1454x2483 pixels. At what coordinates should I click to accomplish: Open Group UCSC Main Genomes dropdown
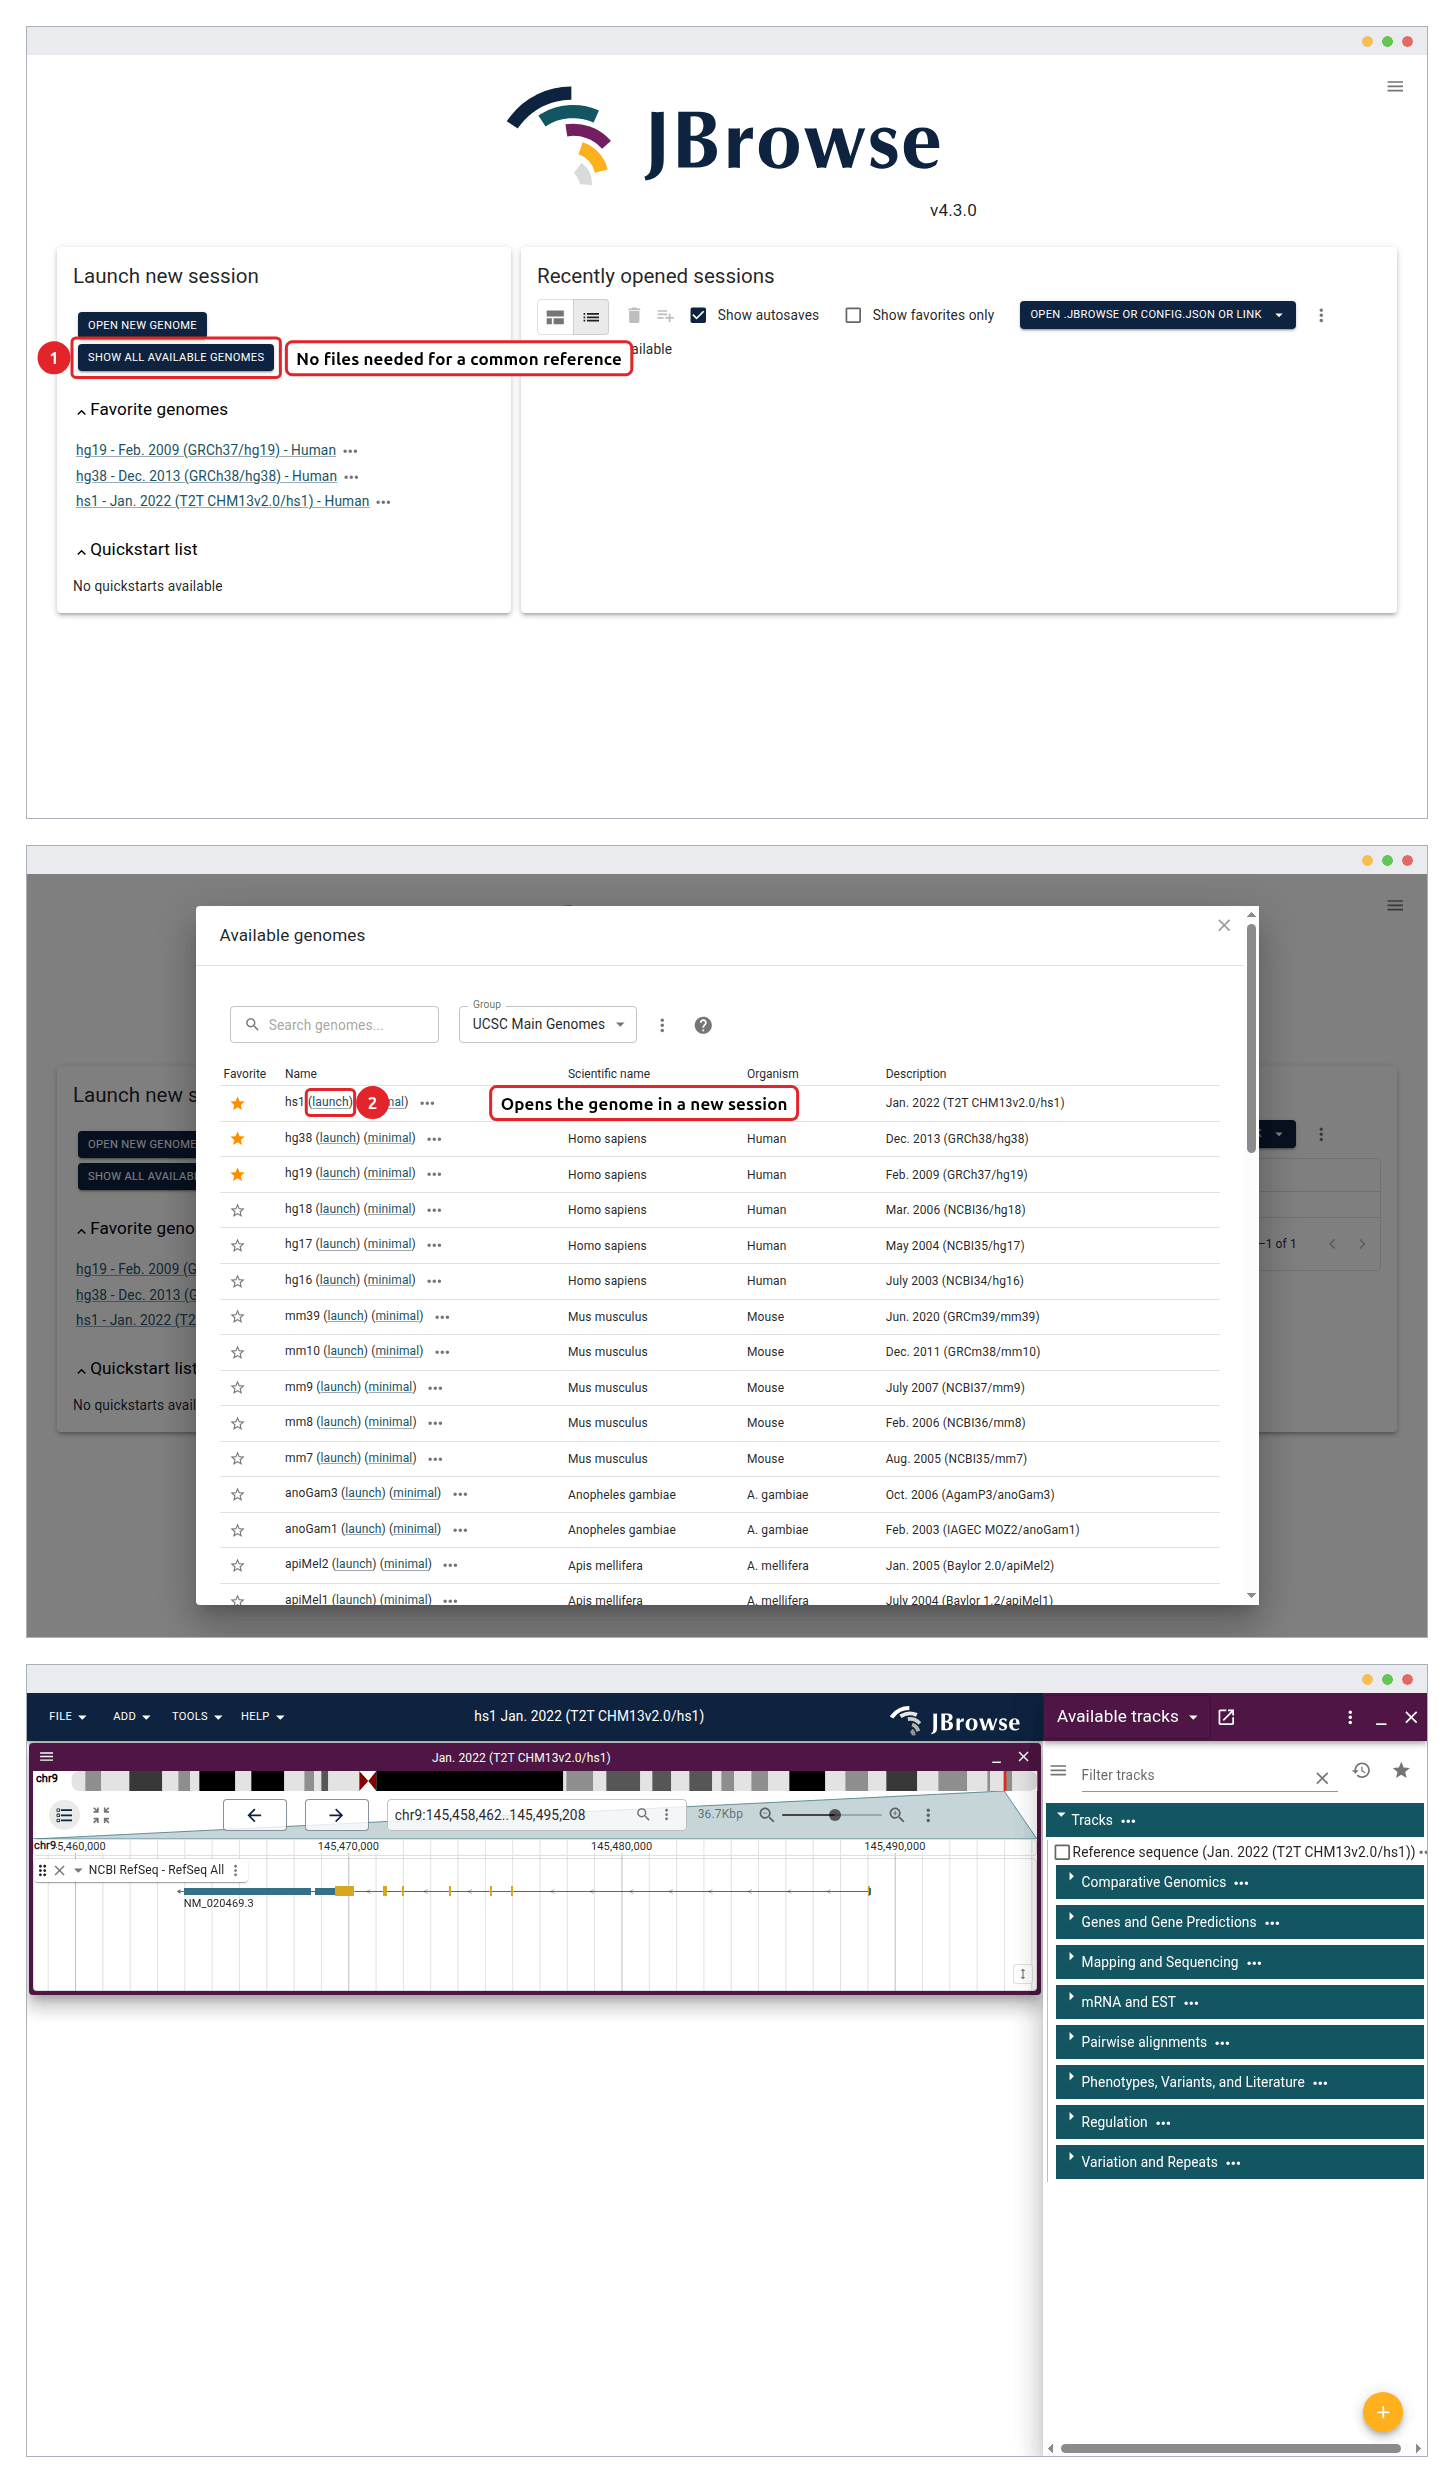click(x=548, y=1024)
